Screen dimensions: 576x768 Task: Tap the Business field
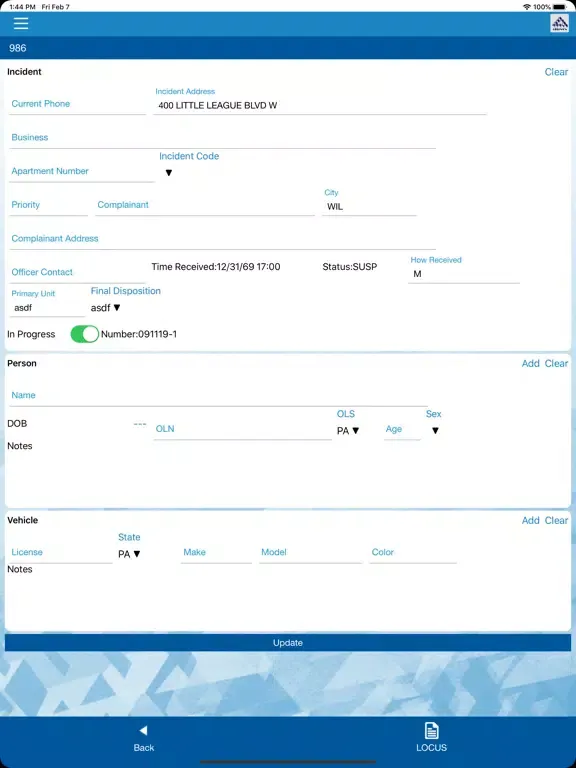[x=222, y=138]
